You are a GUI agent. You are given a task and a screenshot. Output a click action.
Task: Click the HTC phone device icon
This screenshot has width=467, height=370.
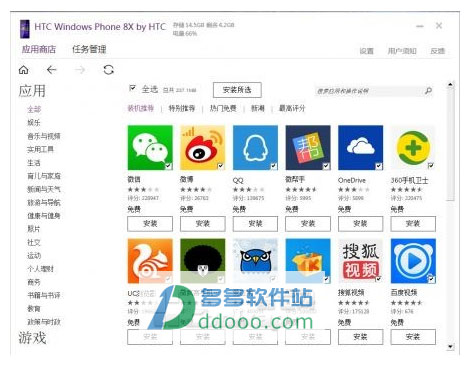24,29
